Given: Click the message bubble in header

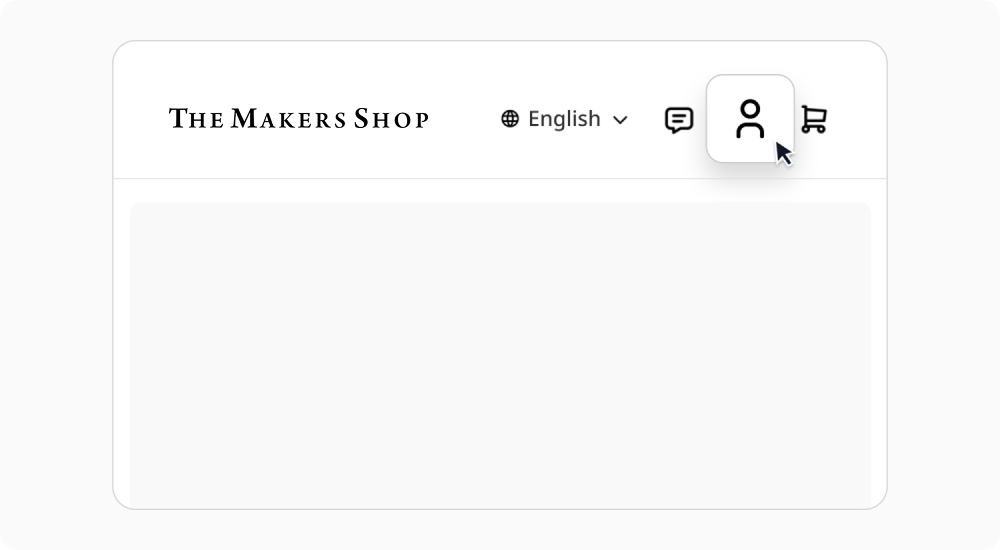Looking at the screenshot, I should tap(679, 120).
